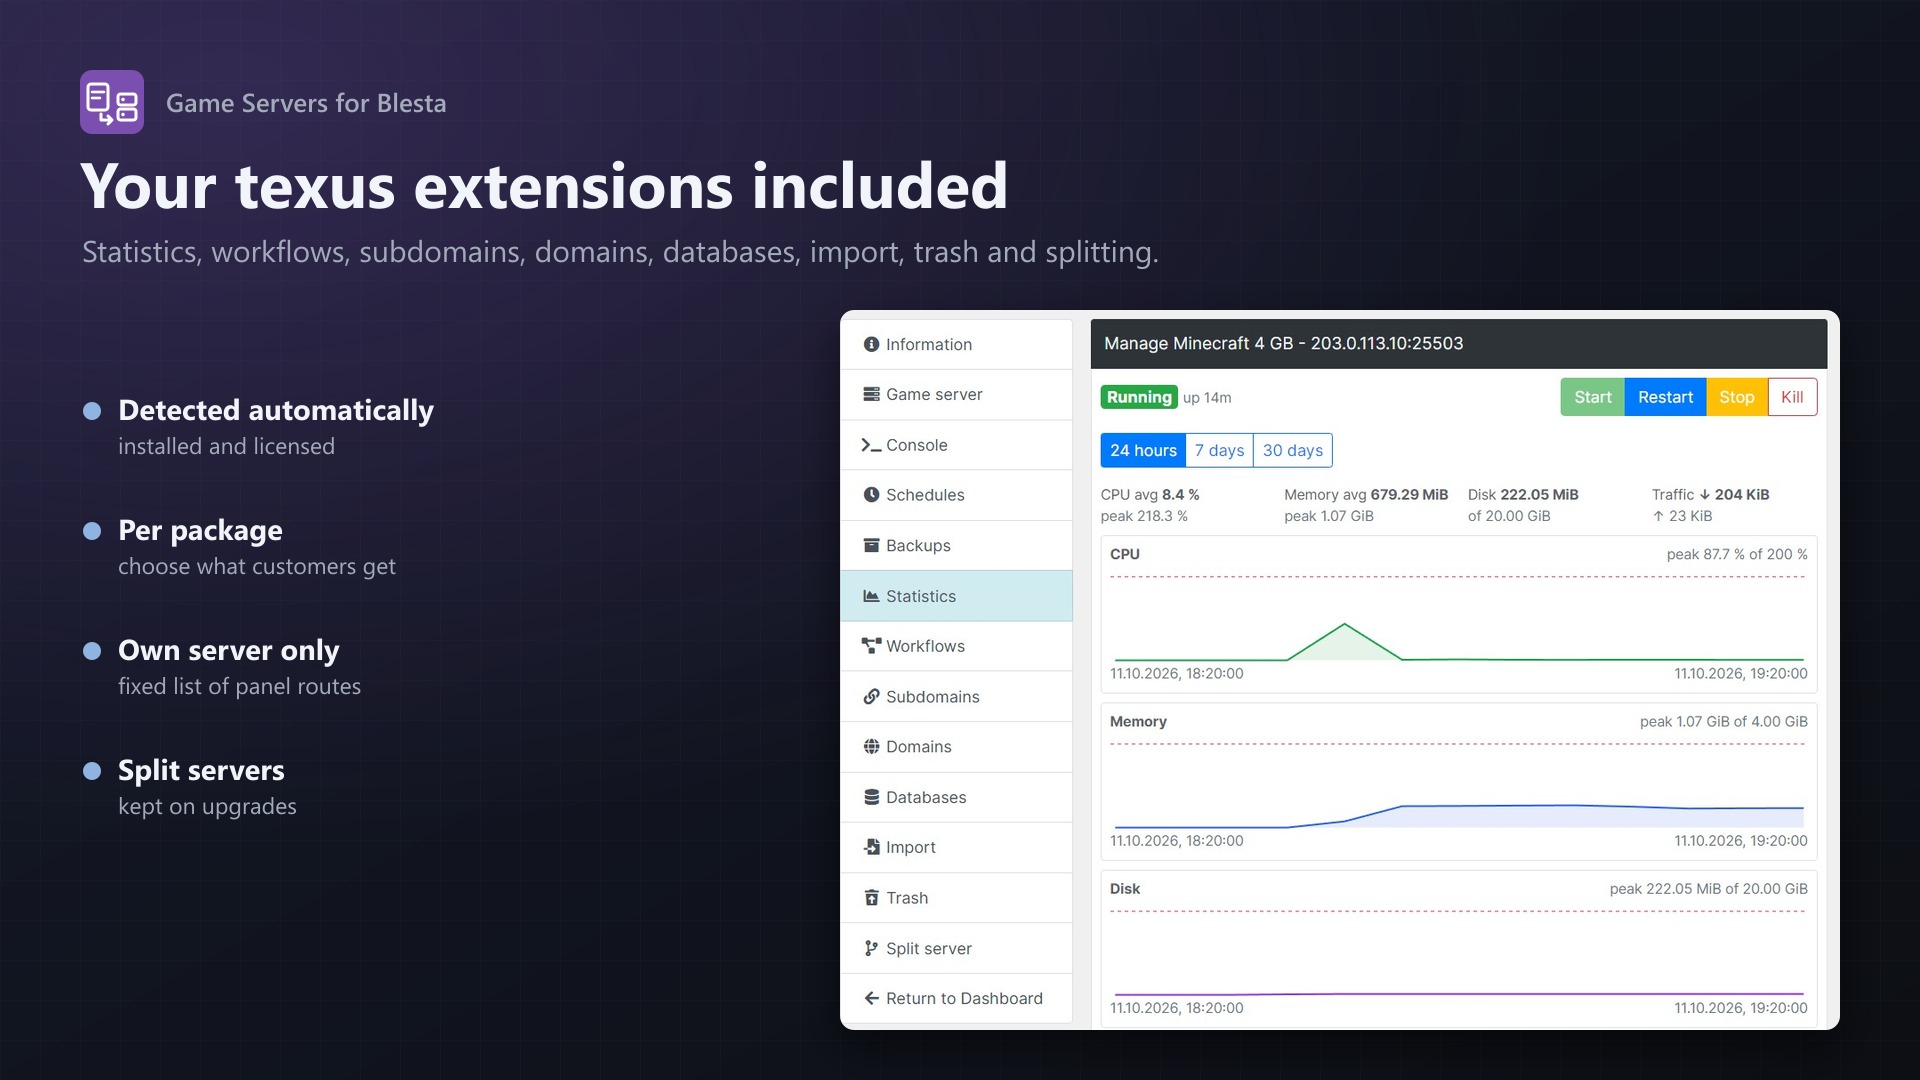Click the green Running status badge

[1139, 397]
